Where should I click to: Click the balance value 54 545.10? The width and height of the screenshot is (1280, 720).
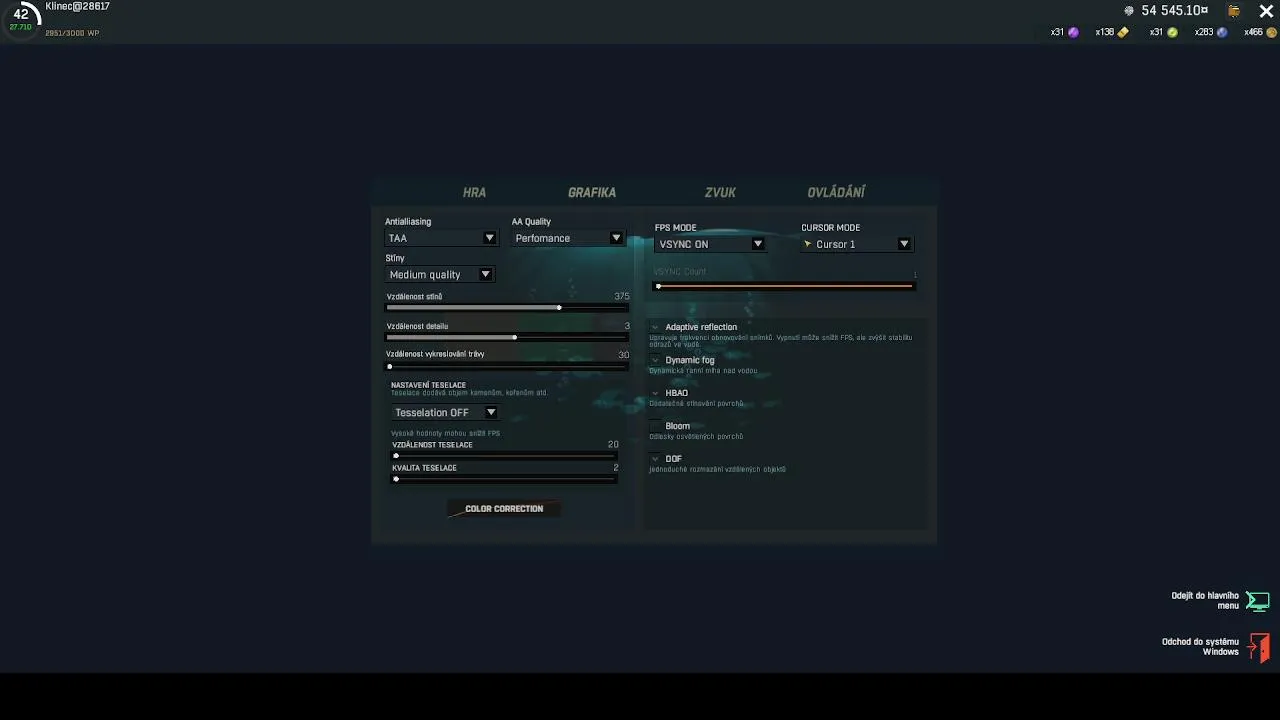tap(1175, 11)
